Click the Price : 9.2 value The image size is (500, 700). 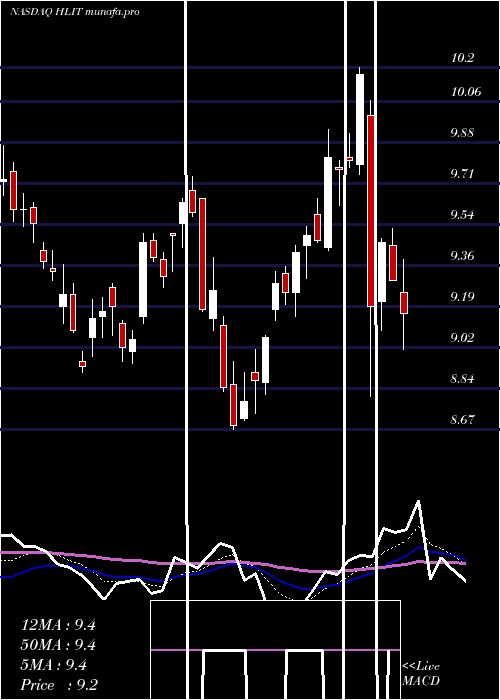59,685
